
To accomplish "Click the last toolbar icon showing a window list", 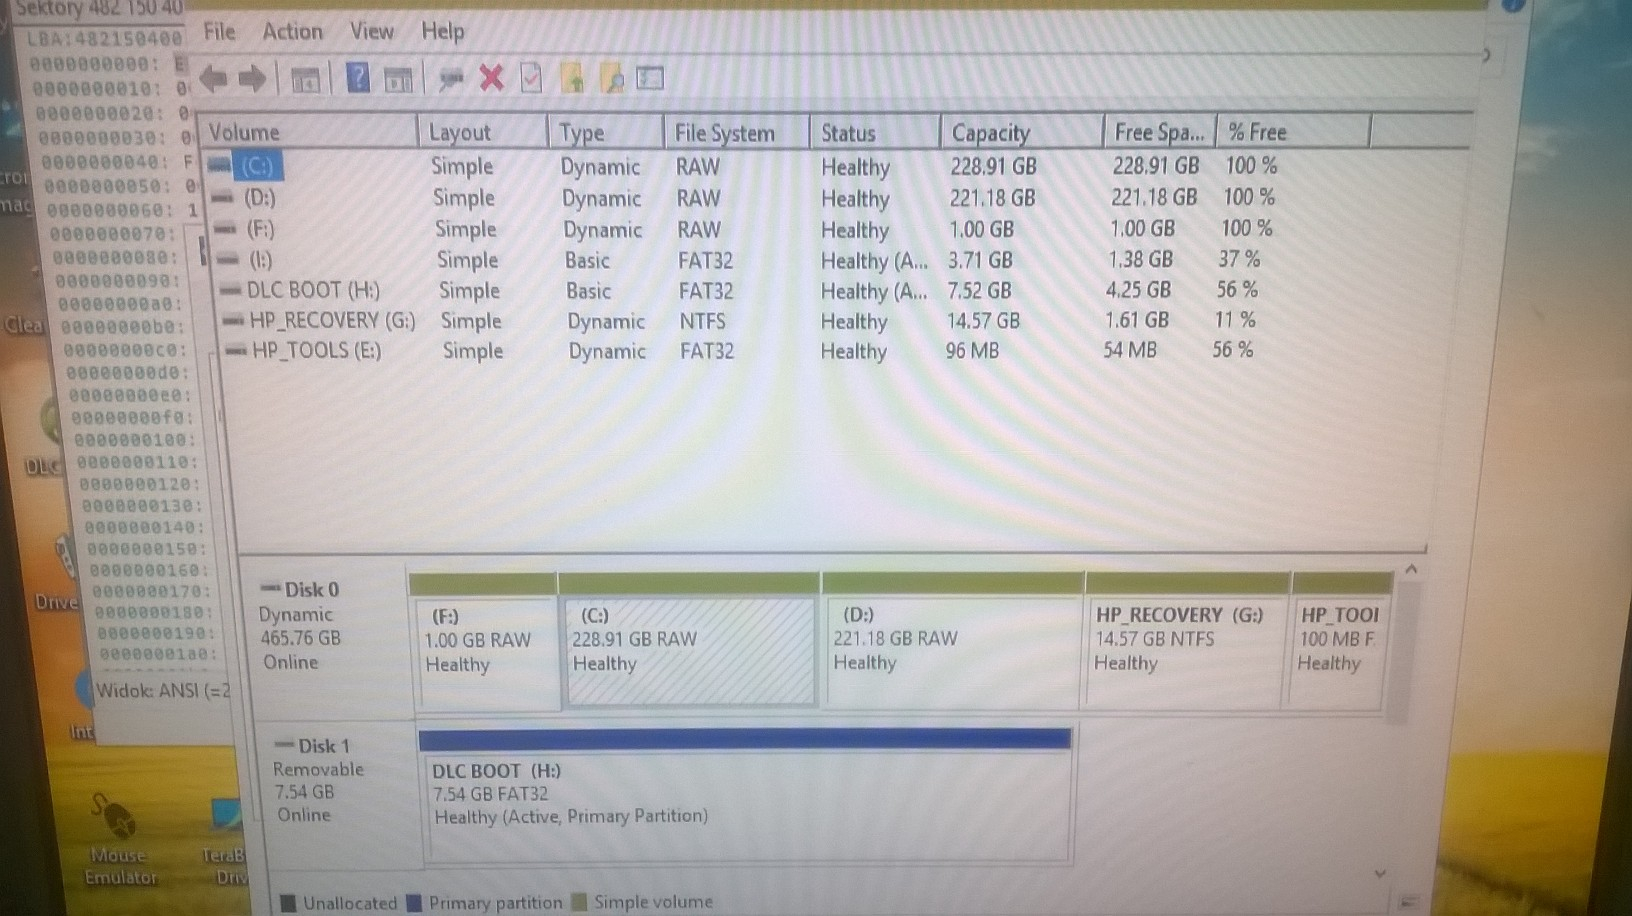I will 650,77.
